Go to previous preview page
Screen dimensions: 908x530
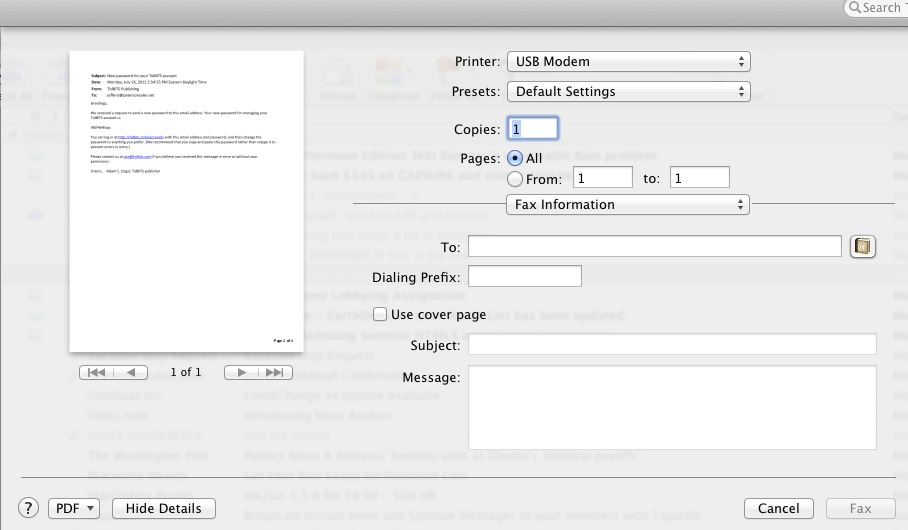point(130,372)
